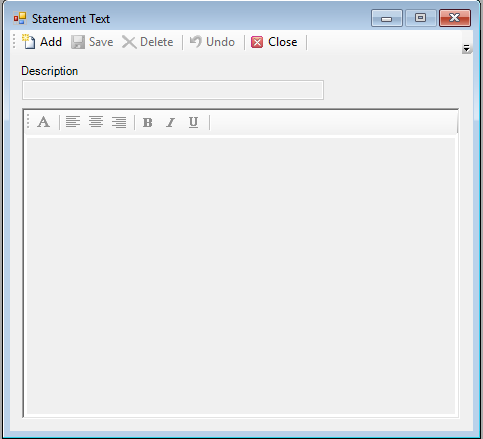The image size is (483, 439).
Task: Click inside the statement text editor area
Action: coord(241,276)
